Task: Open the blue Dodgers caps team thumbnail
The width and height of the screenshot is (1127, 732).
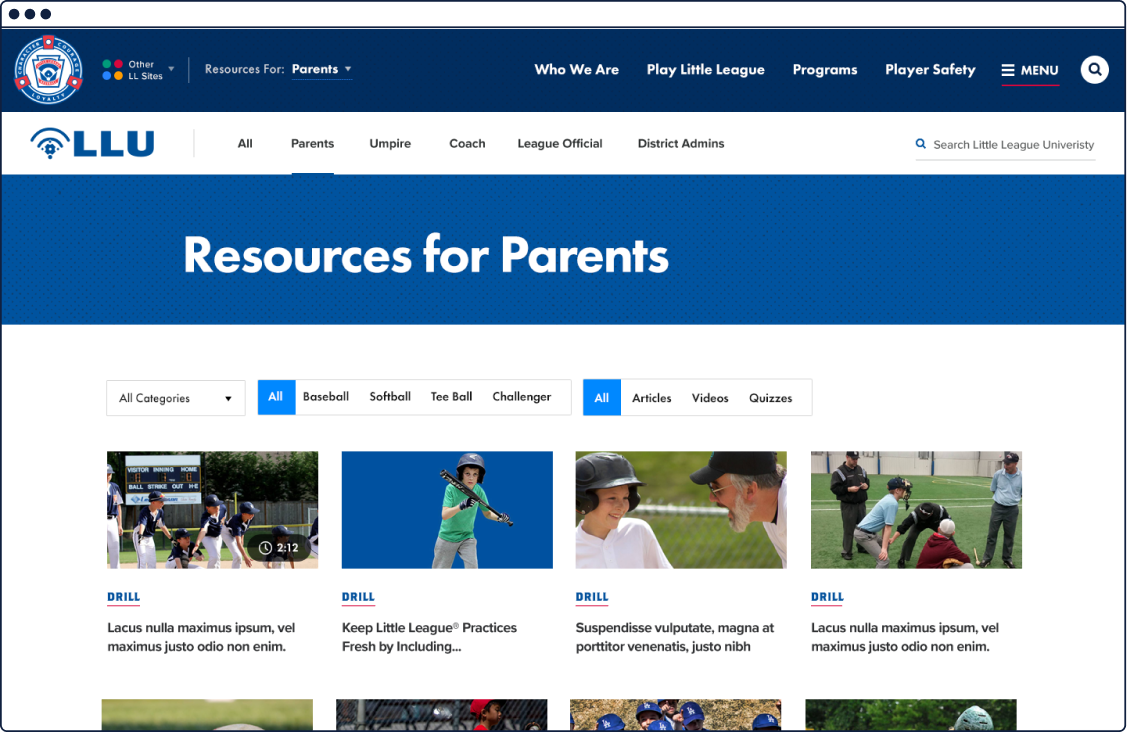Action: coord(676,715)
